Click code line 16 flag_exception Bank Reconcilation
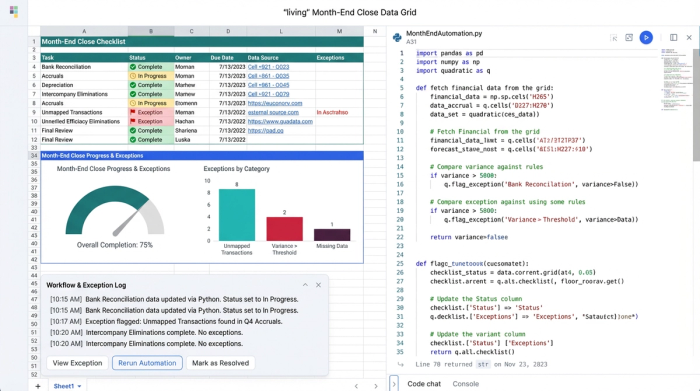700x391 pixels. click(x=541, y=184)
